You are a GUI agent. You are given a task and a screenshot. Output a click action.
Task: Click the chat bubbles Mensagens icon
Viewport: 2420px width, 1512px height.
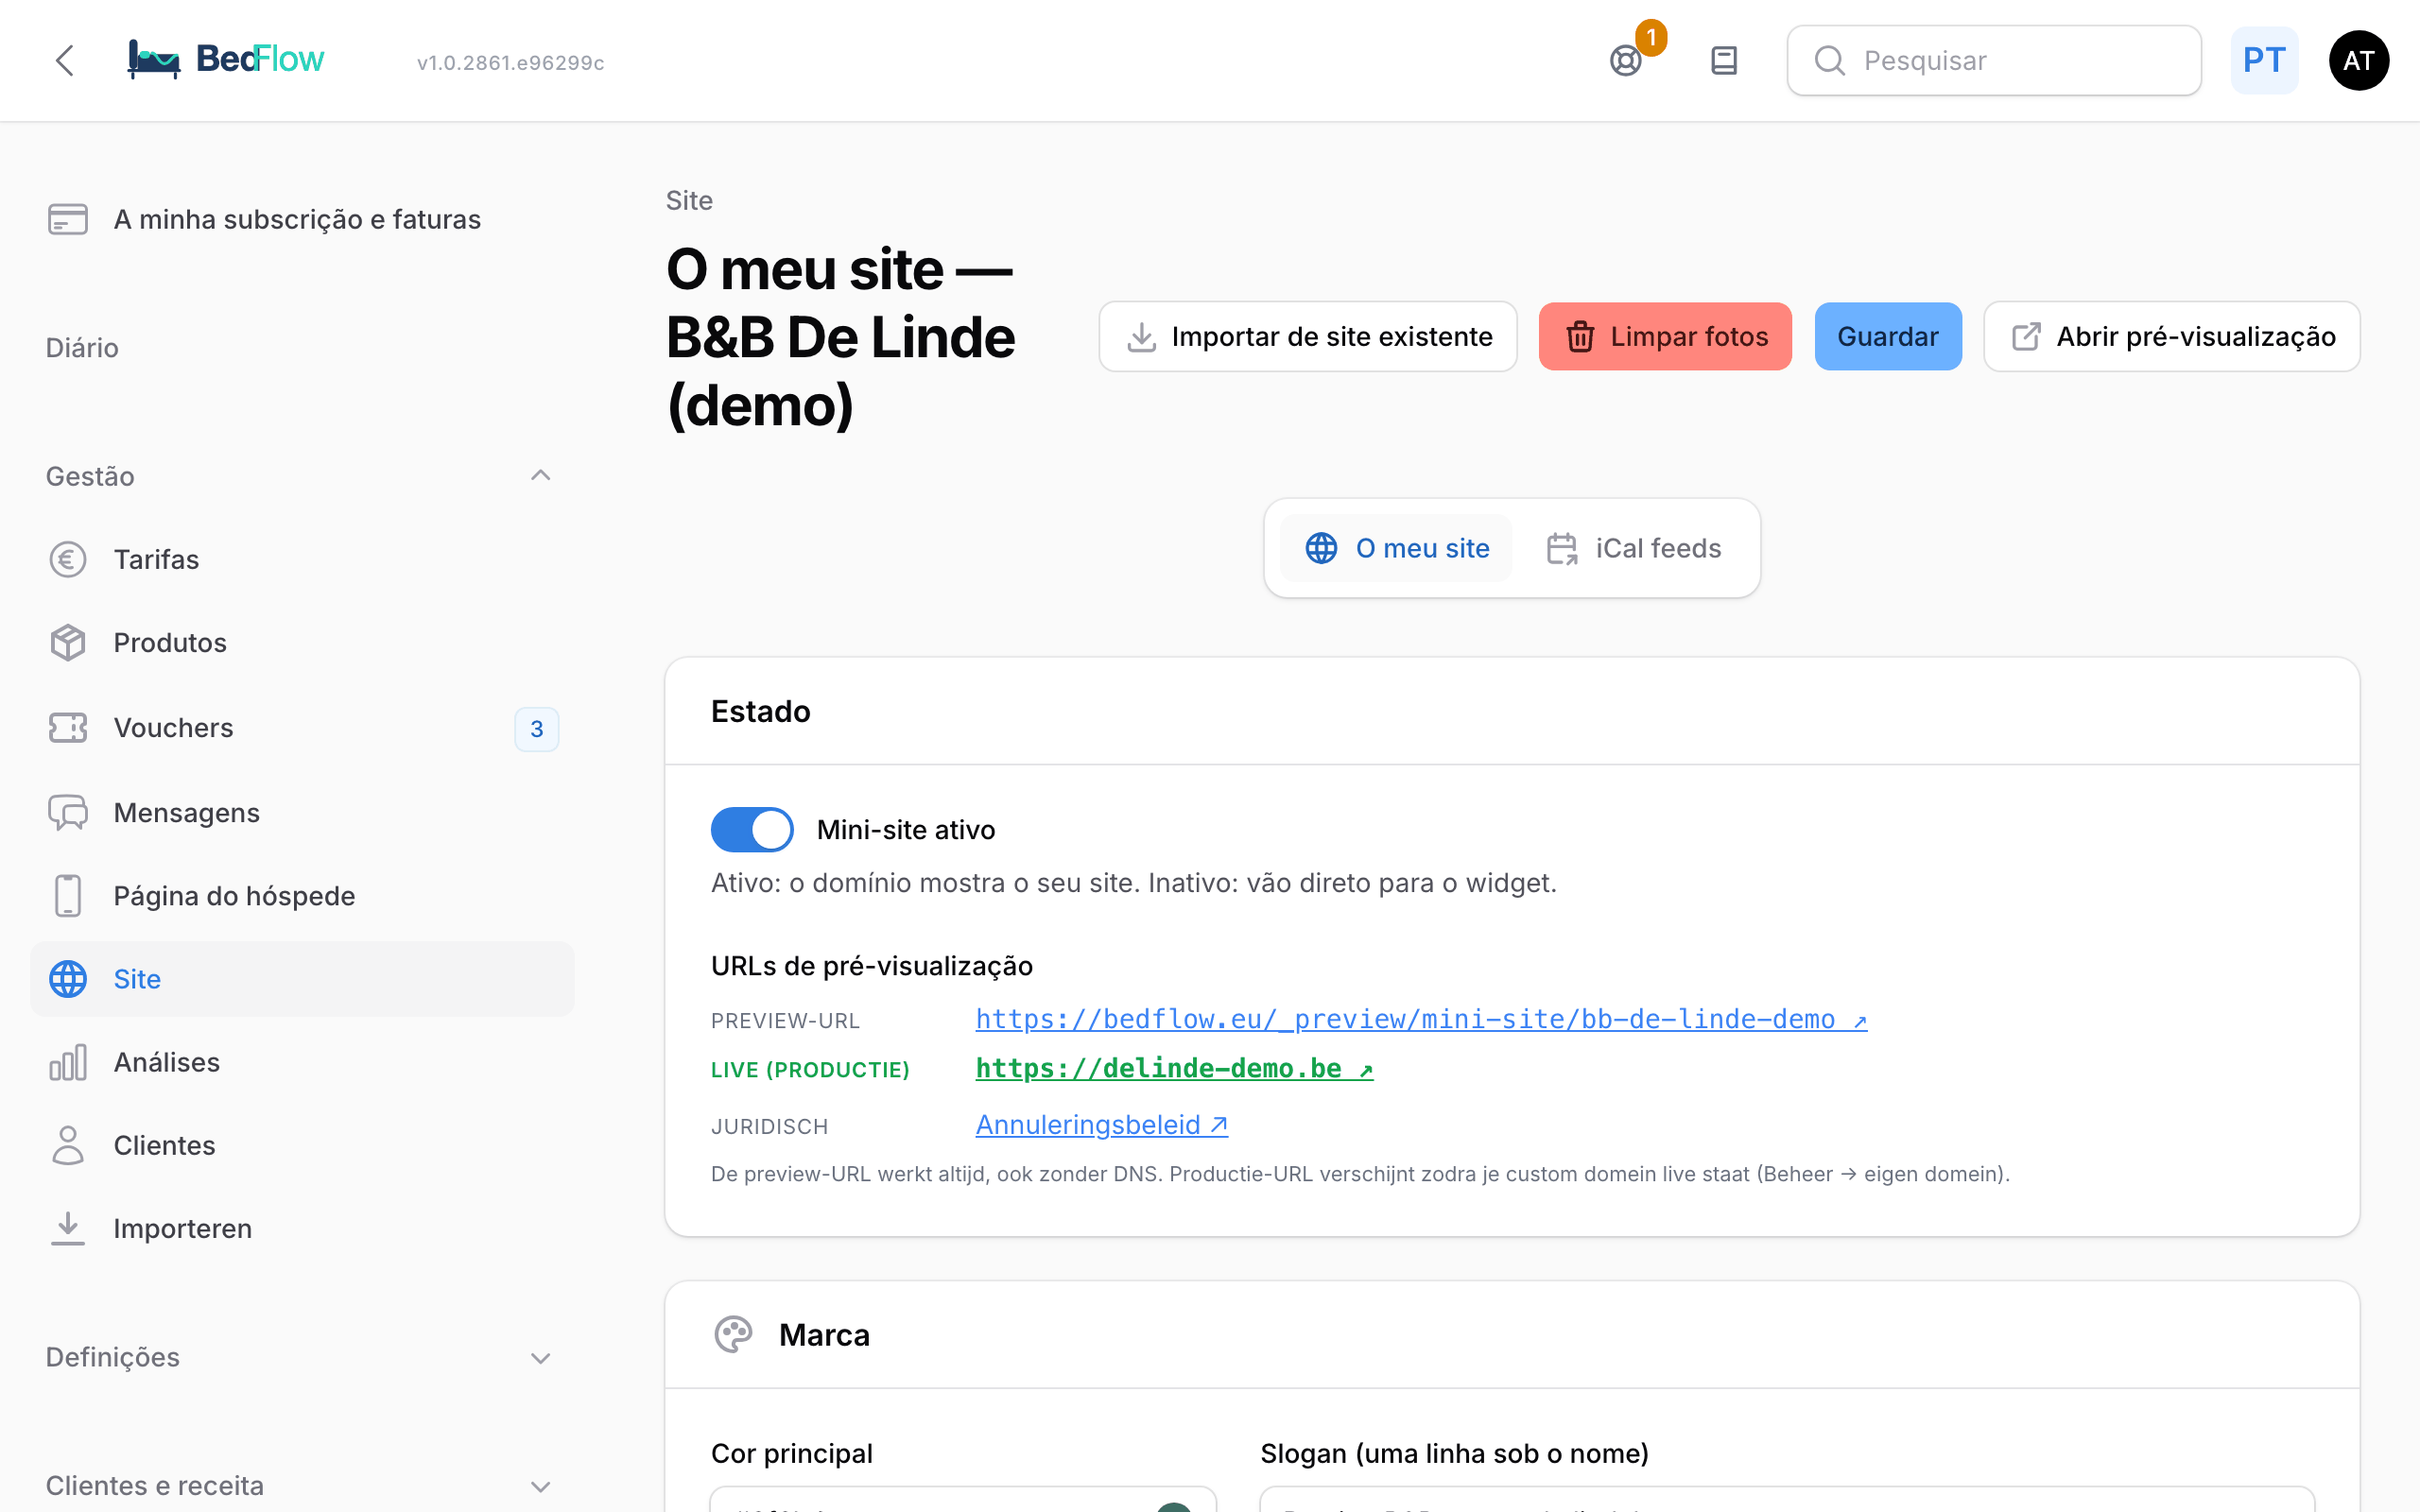pos(68,812)
